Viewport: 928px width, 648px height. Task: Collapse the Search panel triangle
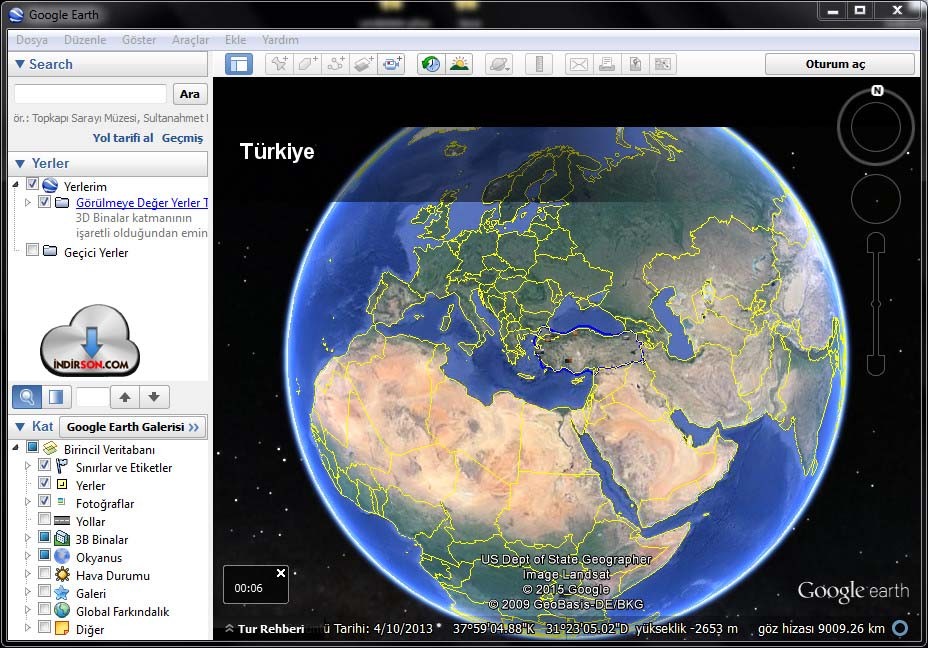point(20,64)
